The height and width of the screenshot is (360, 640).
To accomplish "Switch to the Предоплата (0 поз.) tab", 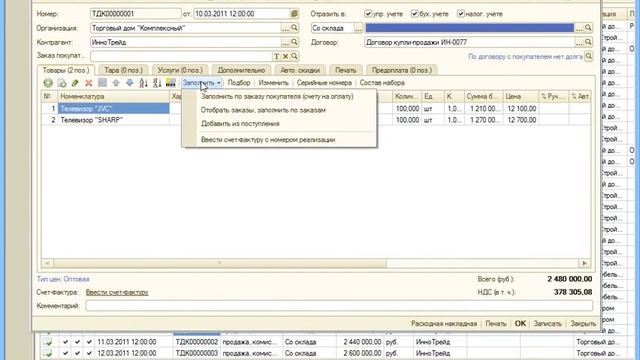I will point(402,70).
